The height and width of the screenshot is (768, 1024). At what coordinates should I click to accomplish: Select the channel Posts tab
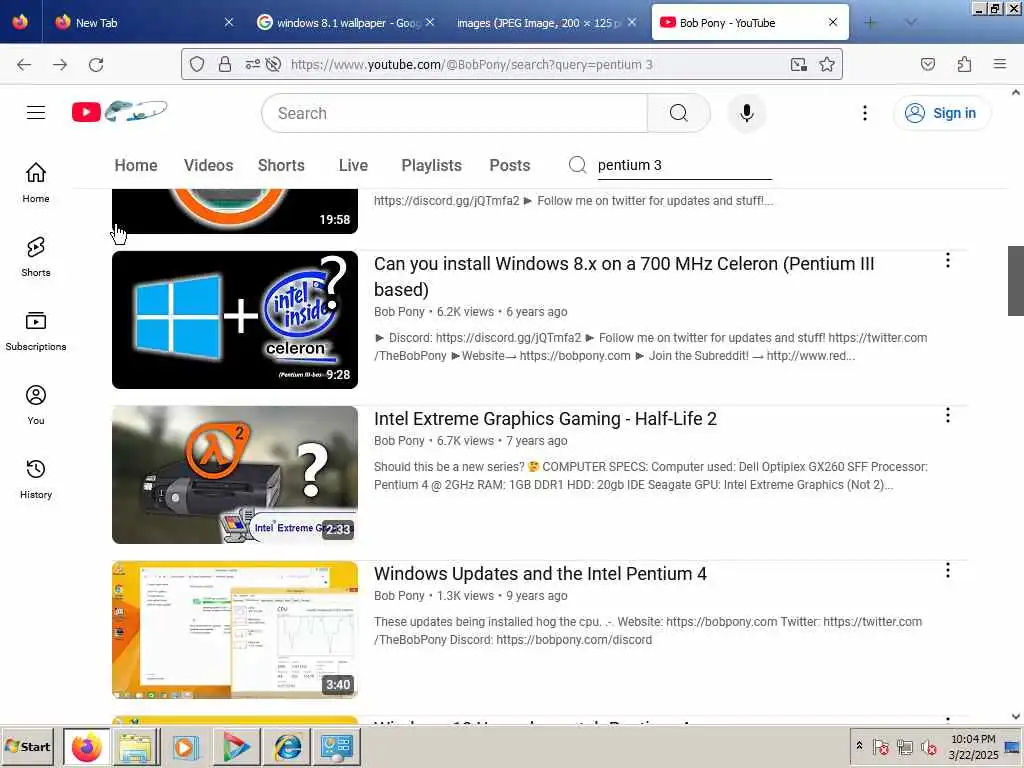tap(509, 165)
